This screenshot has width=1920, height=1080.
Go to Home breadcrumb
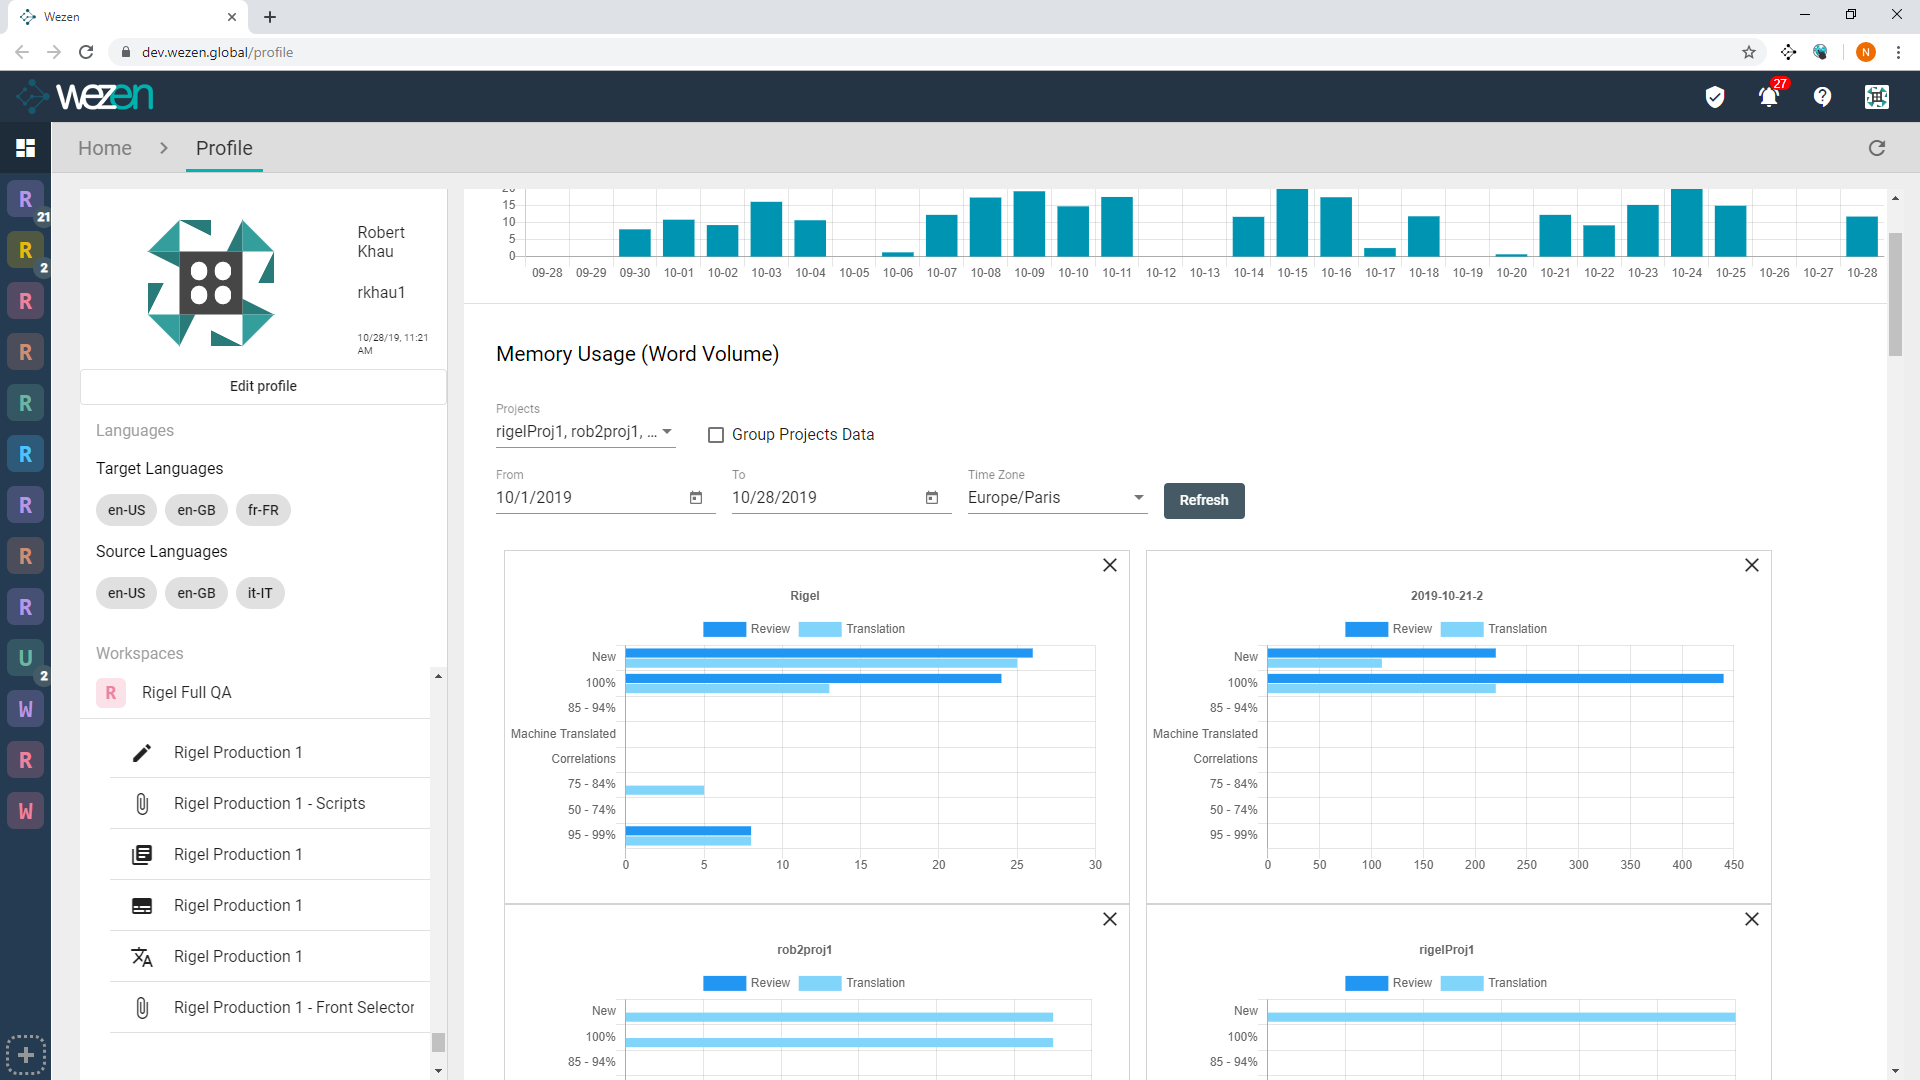(x=105, y=148)
